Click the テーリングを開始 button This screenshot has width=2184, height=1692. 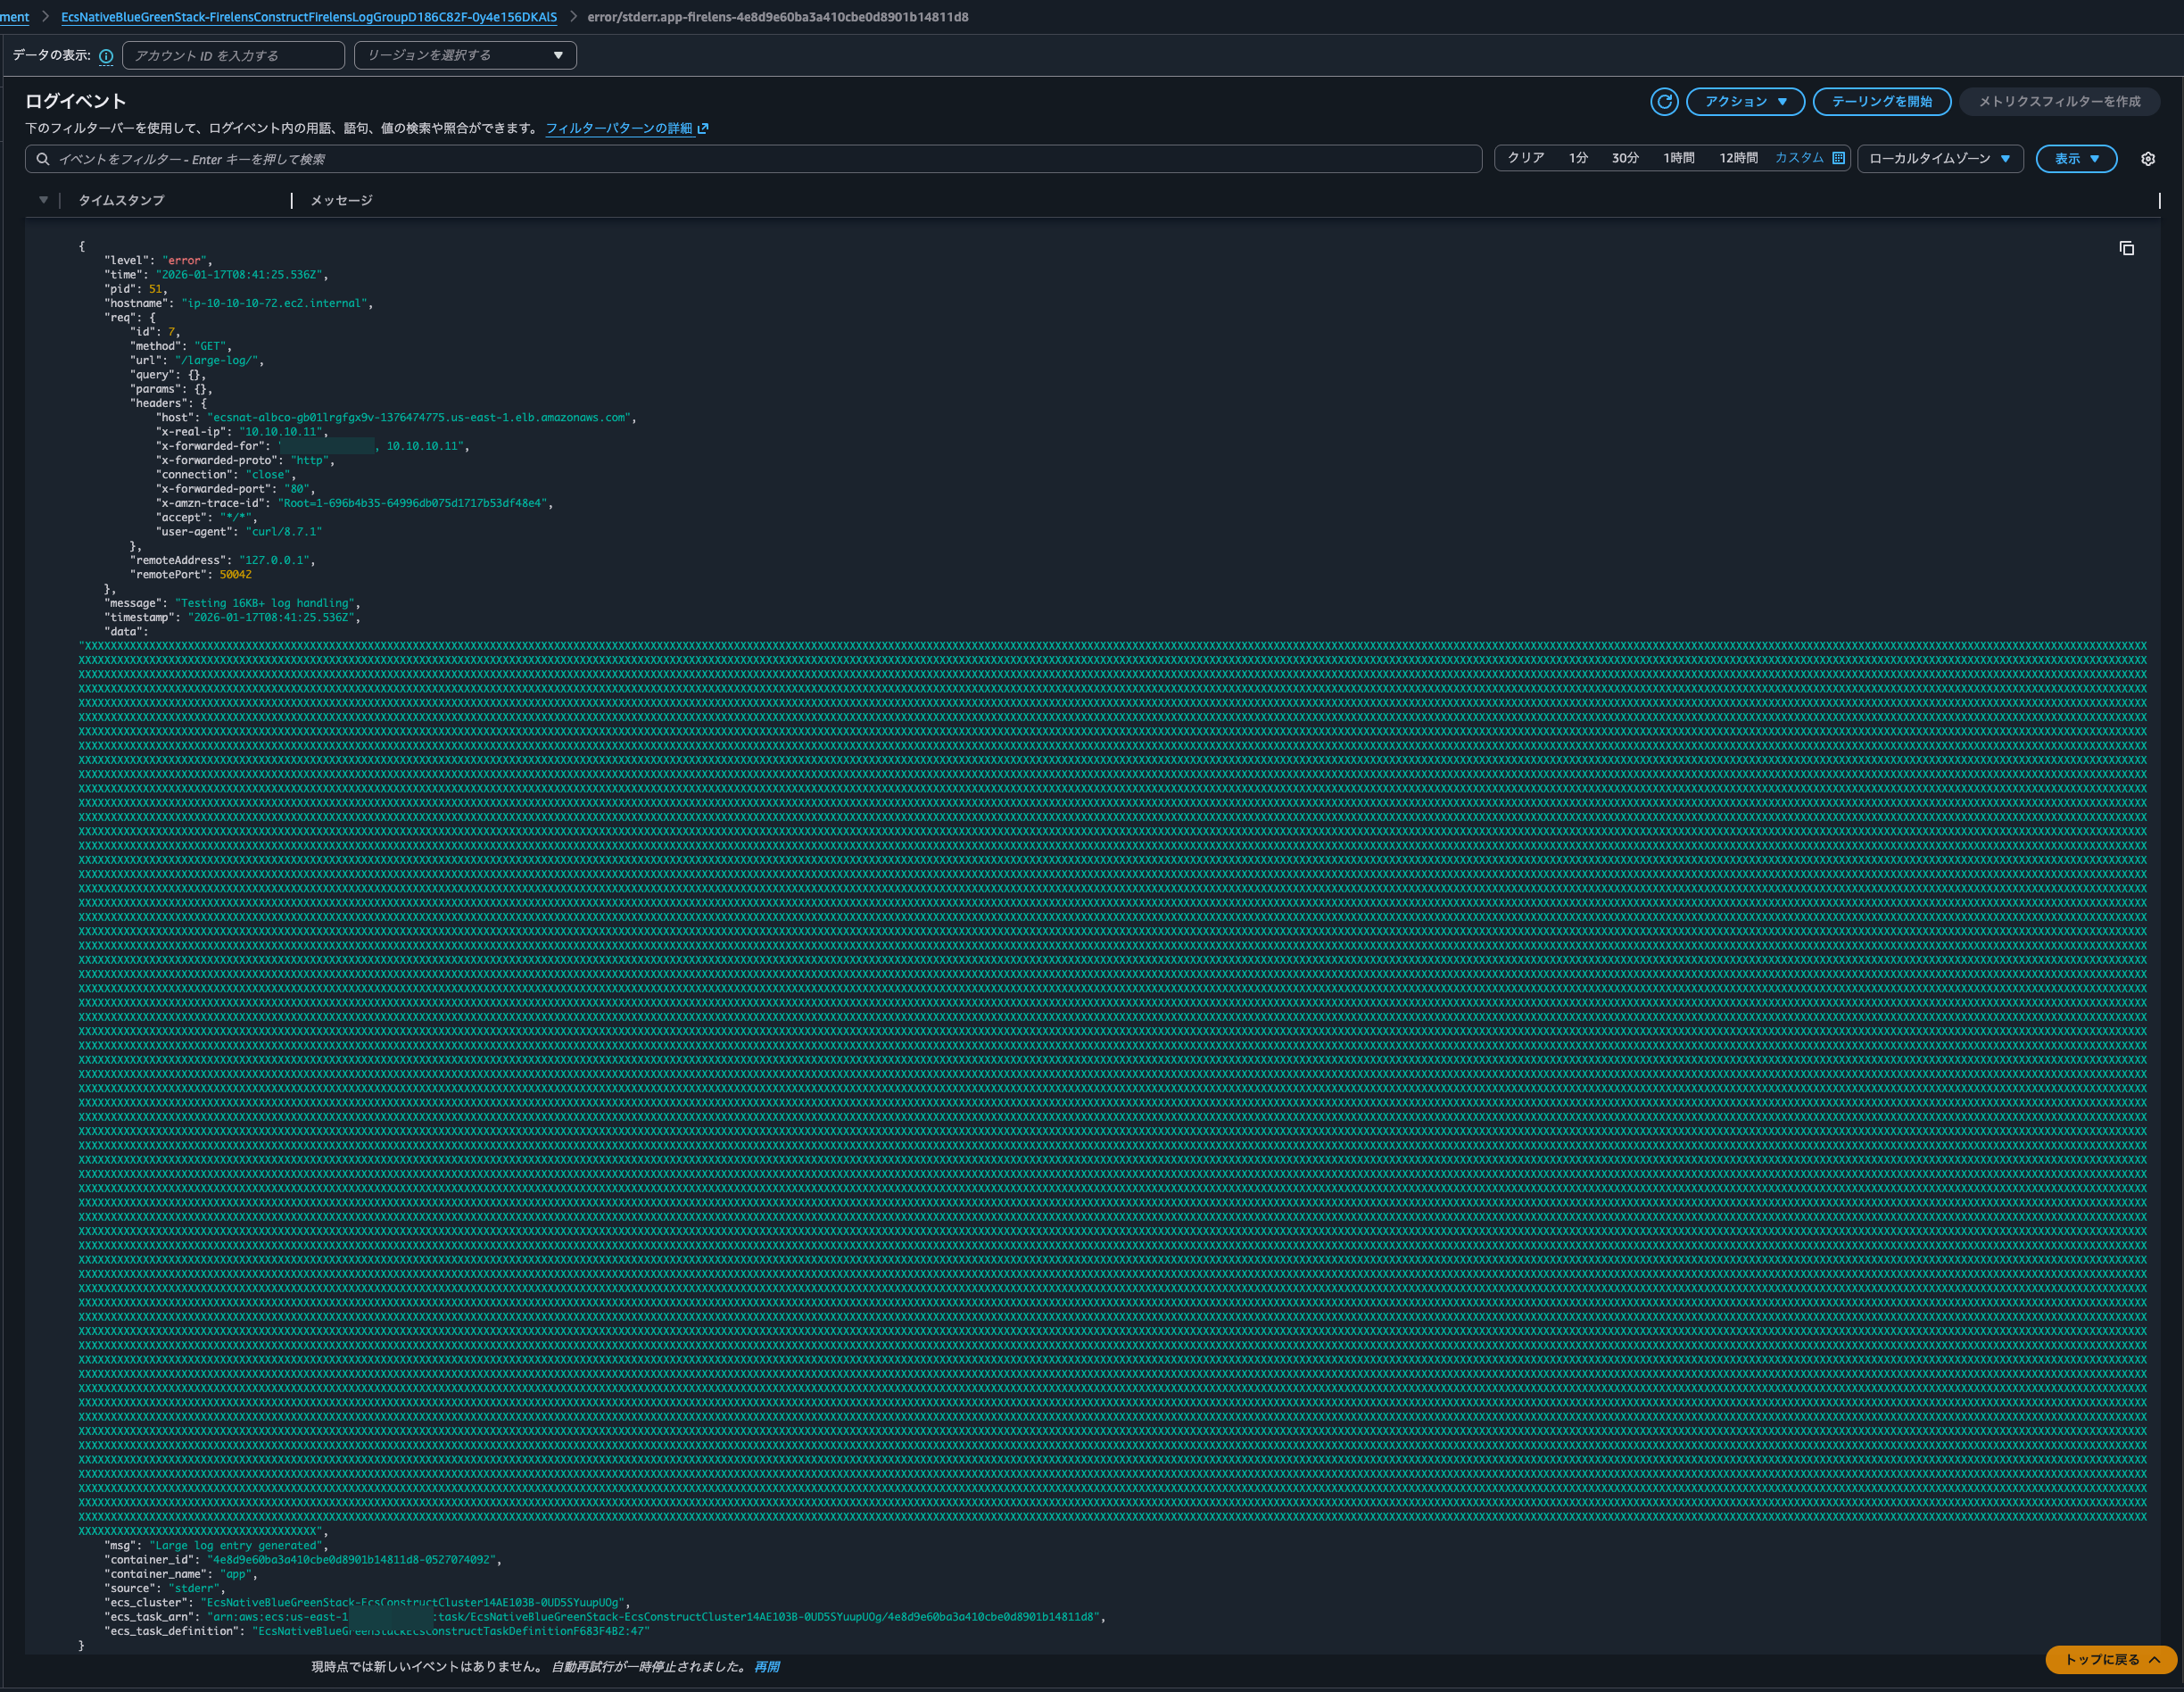(1881, 101)
